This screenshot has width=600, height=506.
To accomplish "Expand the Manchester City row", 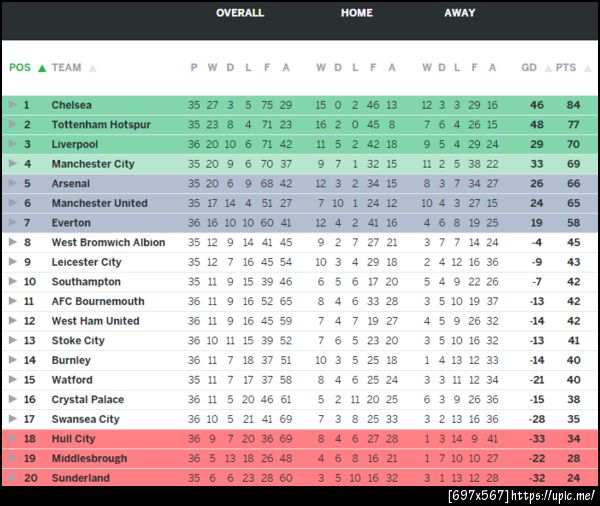I will (x=12, y=164).
